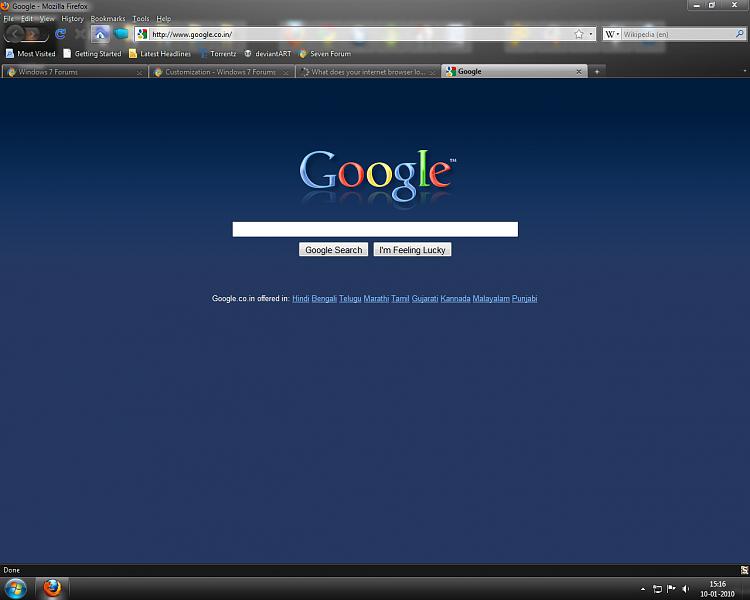This screenshot has width=750, height=600.
Task: Open the File menu
Action: pos(9,19)
